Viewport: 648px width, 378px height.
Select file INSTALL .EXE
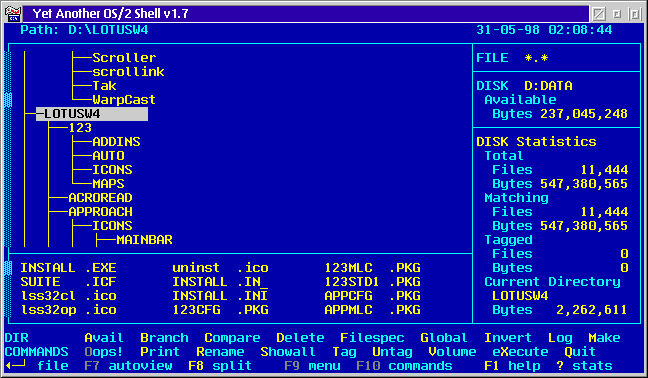(68, 268)
